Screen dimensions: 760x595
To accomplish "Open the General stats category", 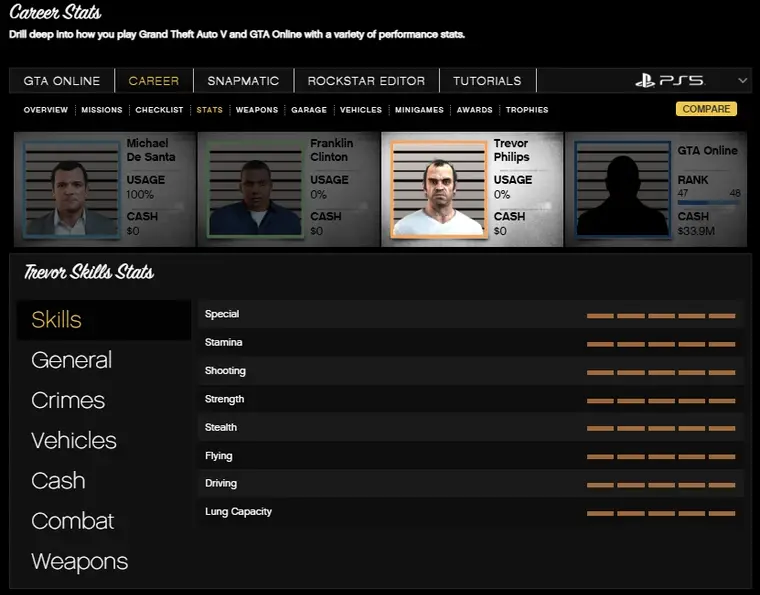I will (71, 360).
